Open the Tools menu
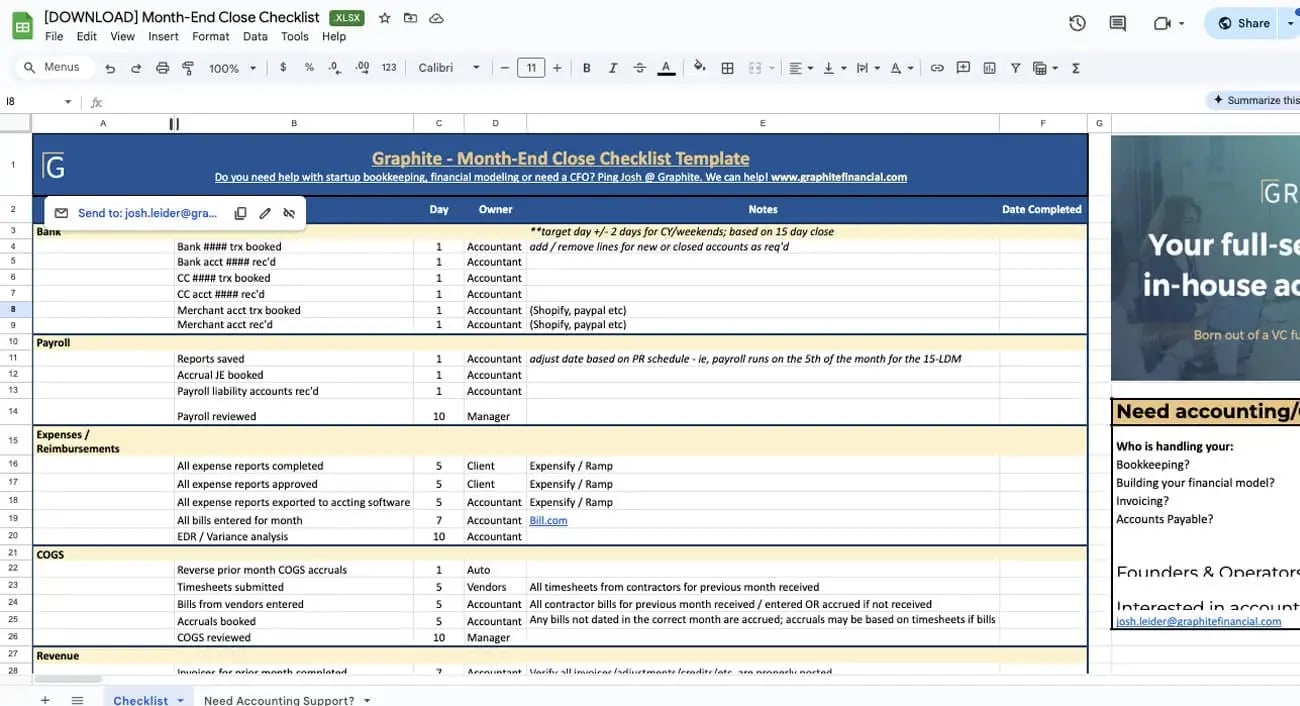Viewport: 1300px width, 706px height. [295, 36]
